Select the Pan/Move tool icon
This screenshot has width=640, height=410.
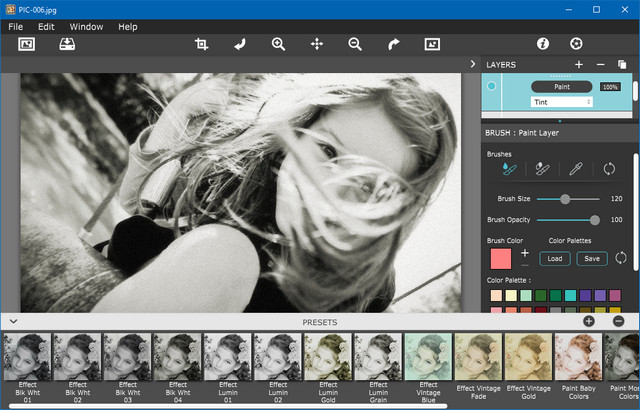317,44
